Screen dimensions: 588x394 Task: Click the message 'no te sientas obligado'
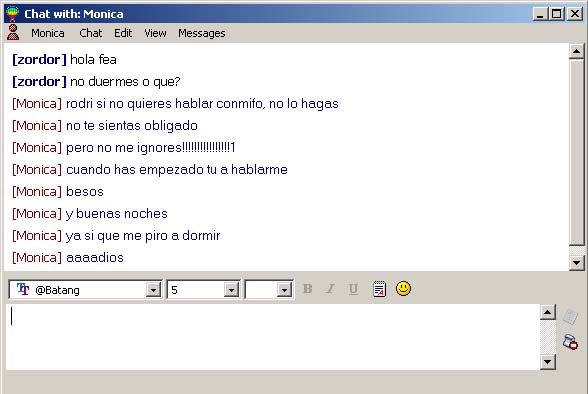click(132, 126)
